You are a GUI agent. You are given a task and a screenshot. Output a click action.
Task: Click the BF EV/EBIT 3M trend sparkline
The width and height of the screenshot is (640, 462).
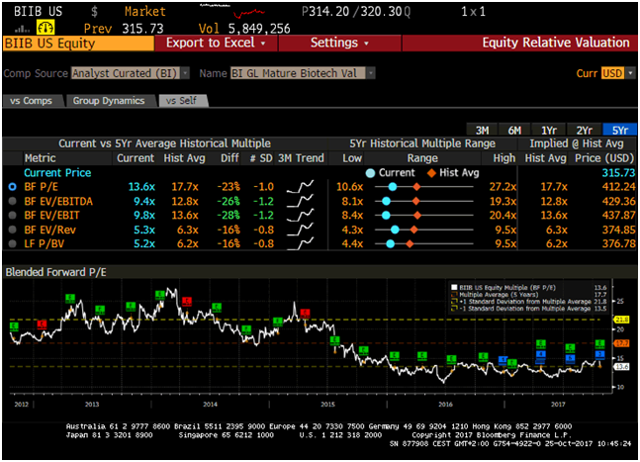click(x=300, y=215)
